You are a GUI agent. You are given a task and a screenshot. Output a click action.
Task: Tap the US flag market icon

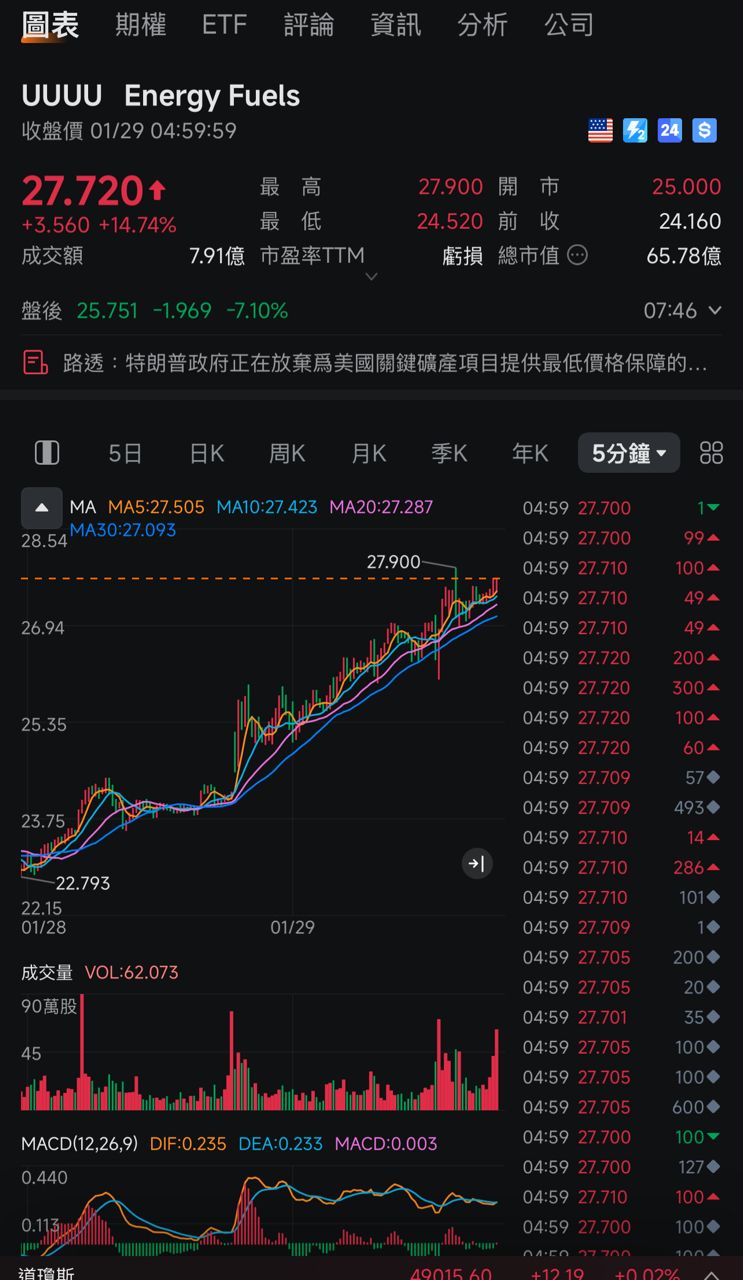[x=600, y=130]
